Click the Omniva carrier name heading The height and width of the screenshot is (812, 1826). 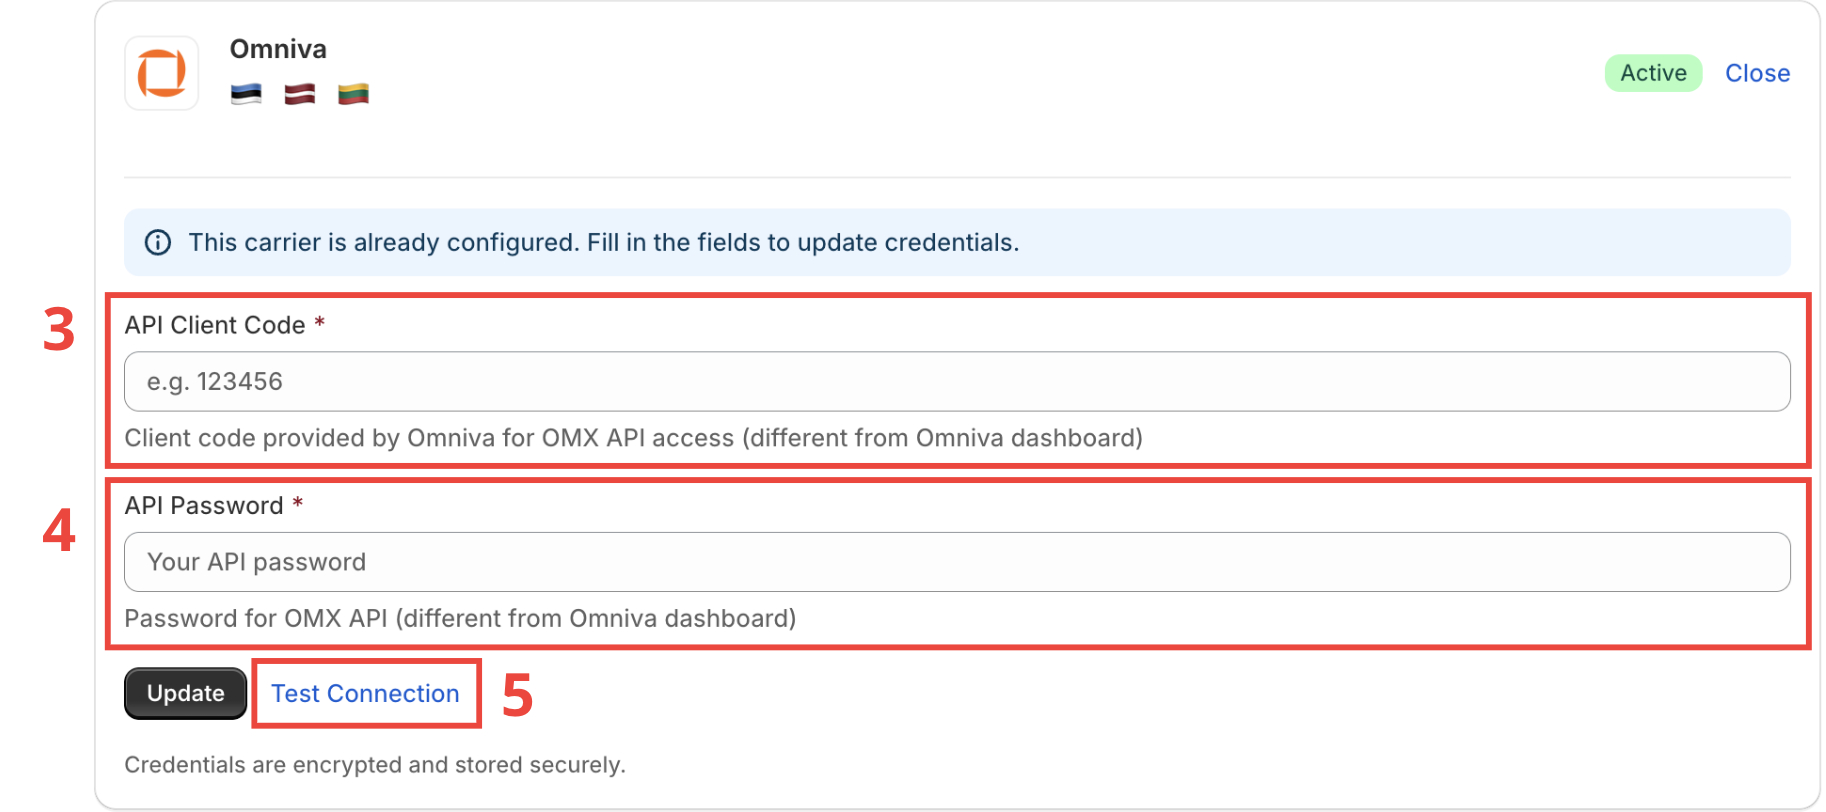(278, 49)
